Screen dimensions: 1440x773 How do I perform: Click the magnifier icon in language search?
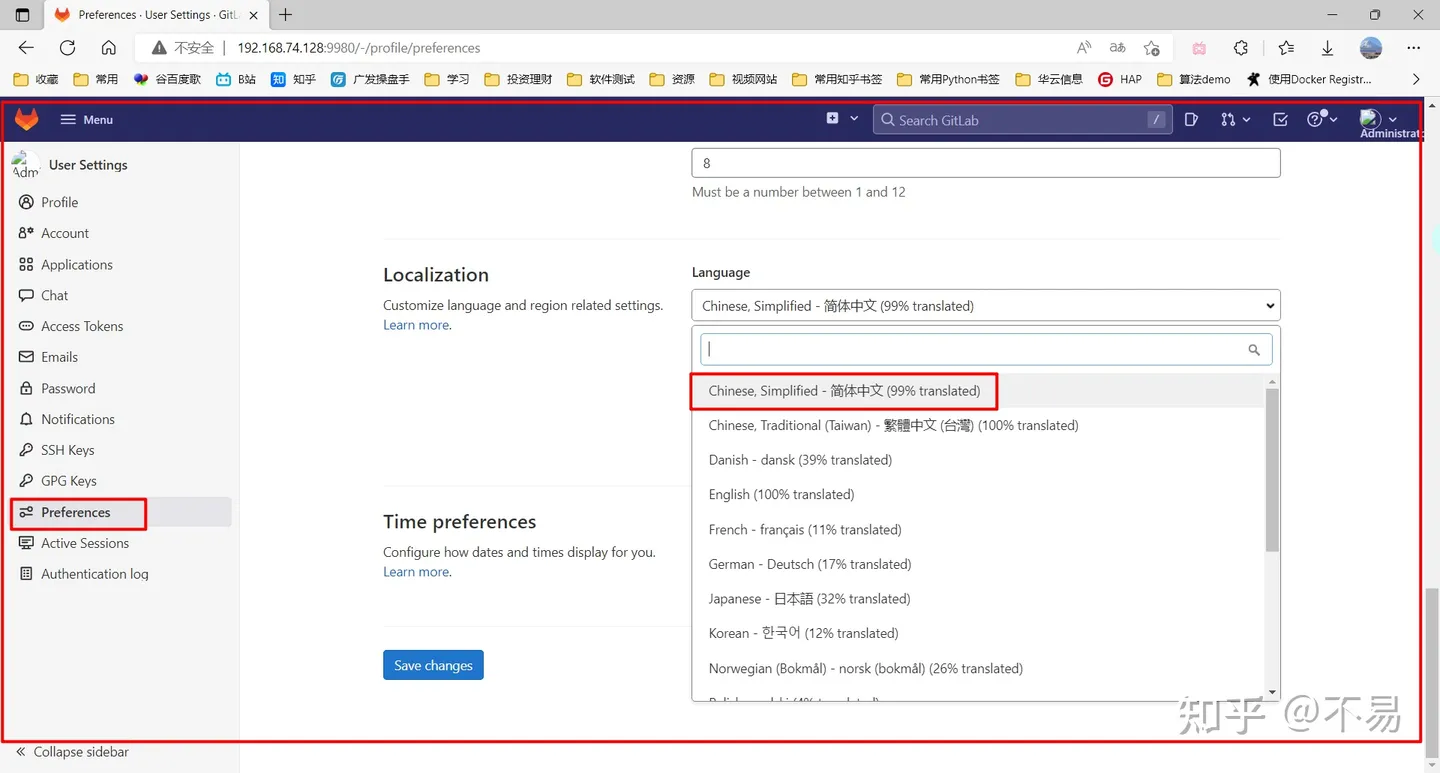[x=1254, y=350]
